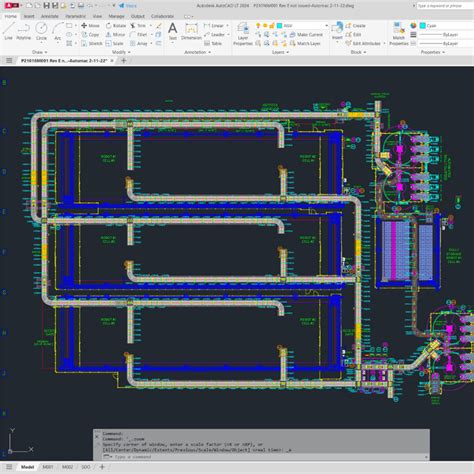This screenshot has width=474, height=474.
Task: Click the Cyan color swatch
Action: coord(423,26)
